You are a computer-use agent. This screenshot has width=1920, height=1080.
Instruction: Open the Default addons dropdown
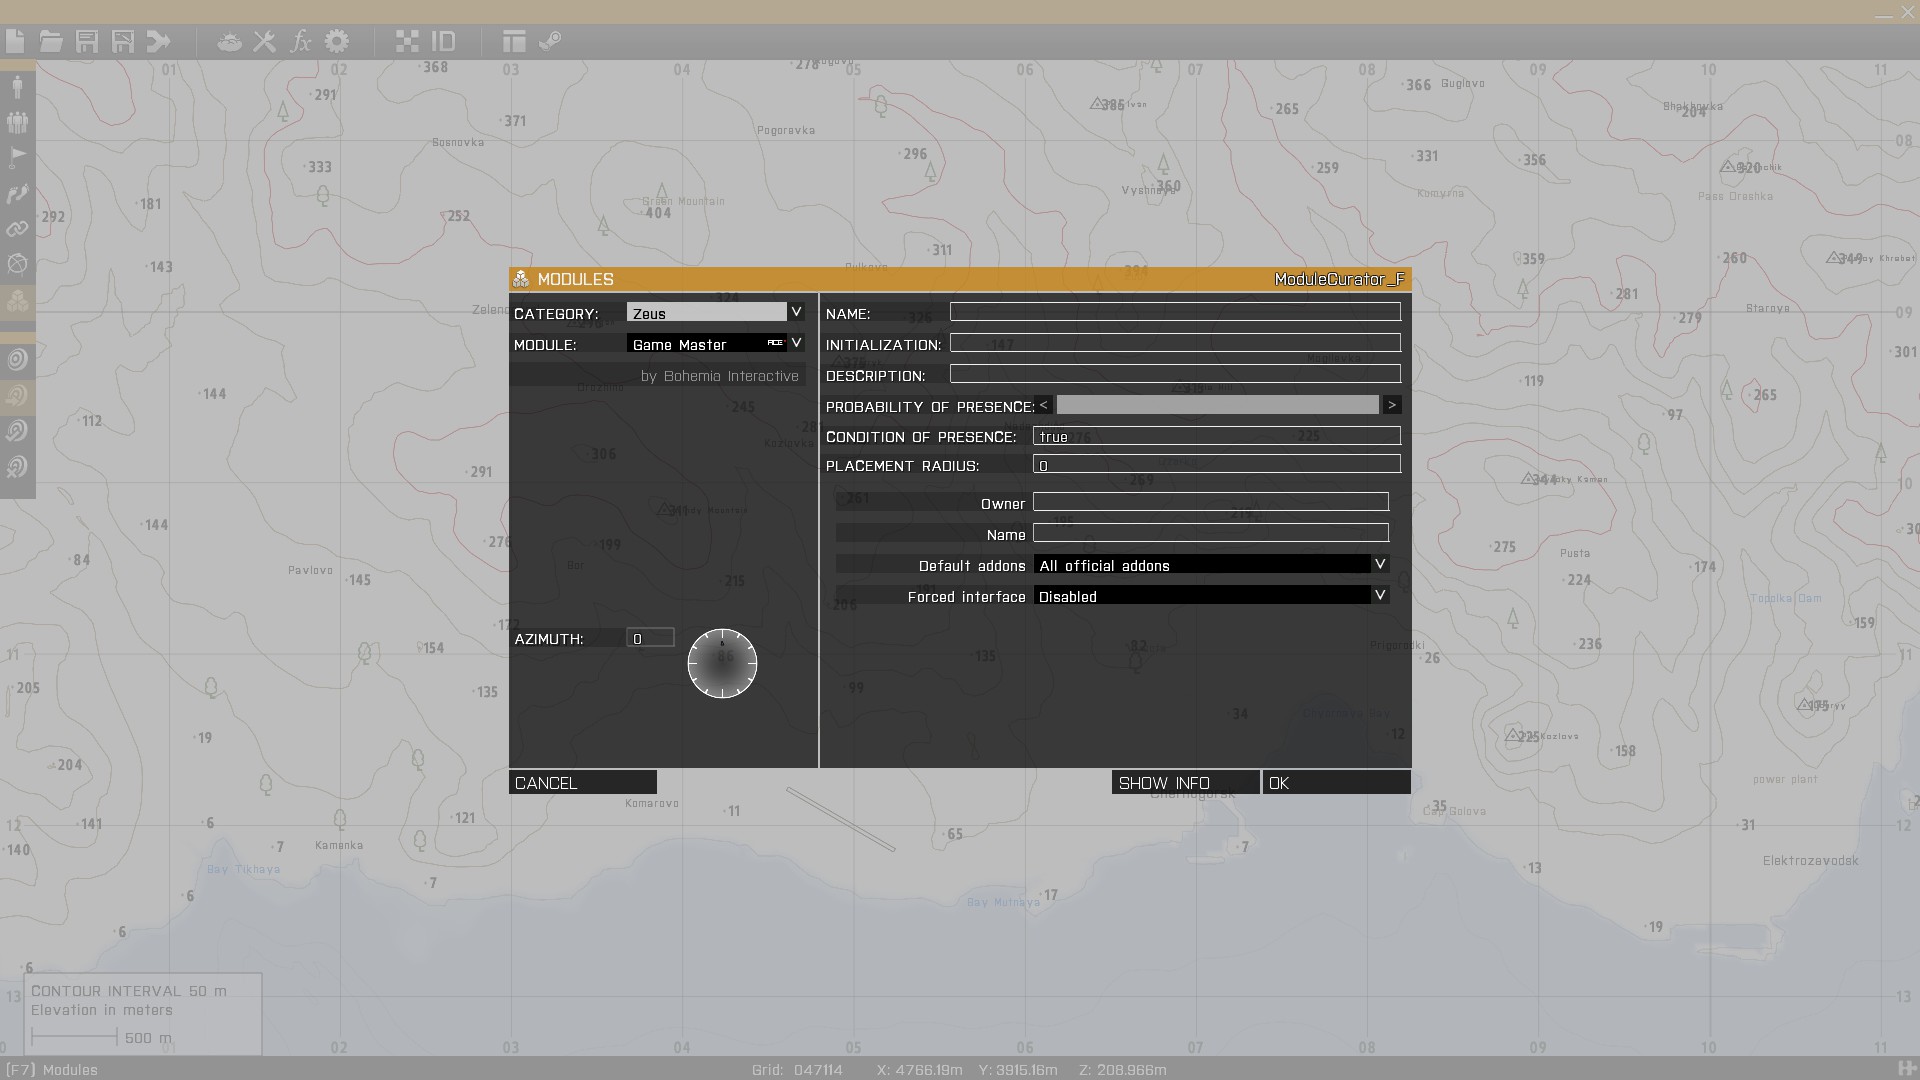[x=1380, y=564]
